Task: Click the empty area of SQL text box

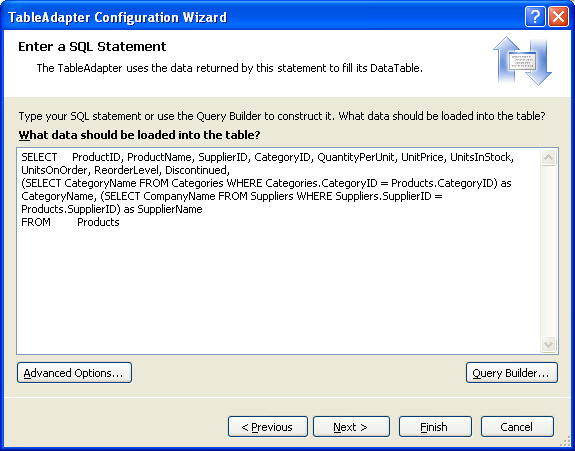Action: click(x=279, y=290)
